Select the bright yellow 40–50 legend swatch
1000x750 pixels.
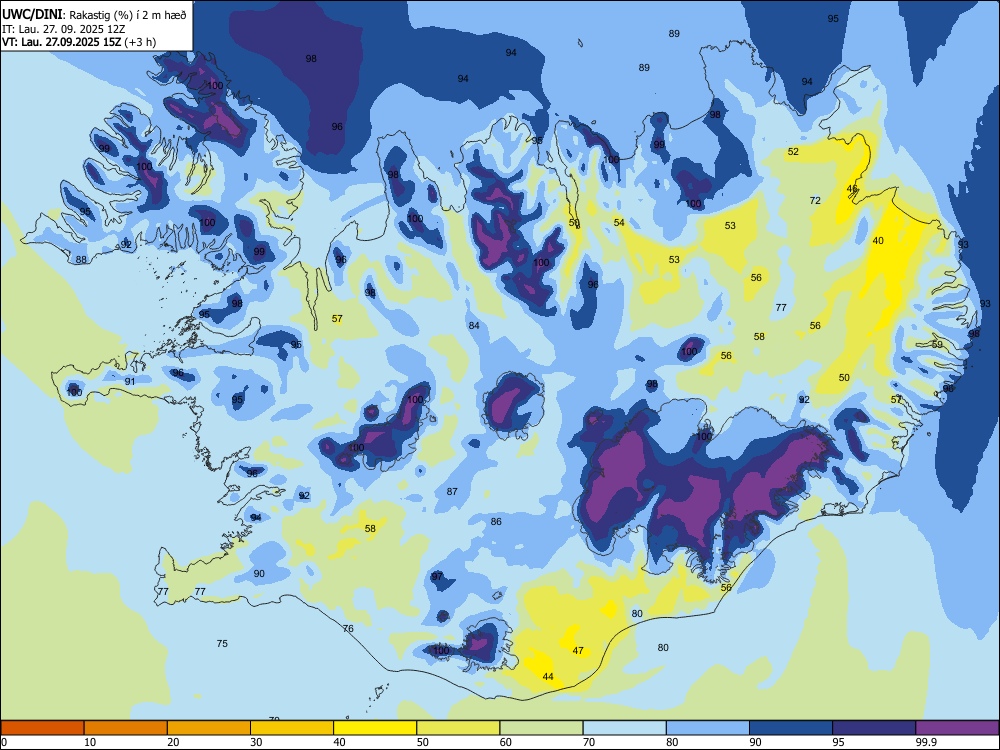pos(375,728)
